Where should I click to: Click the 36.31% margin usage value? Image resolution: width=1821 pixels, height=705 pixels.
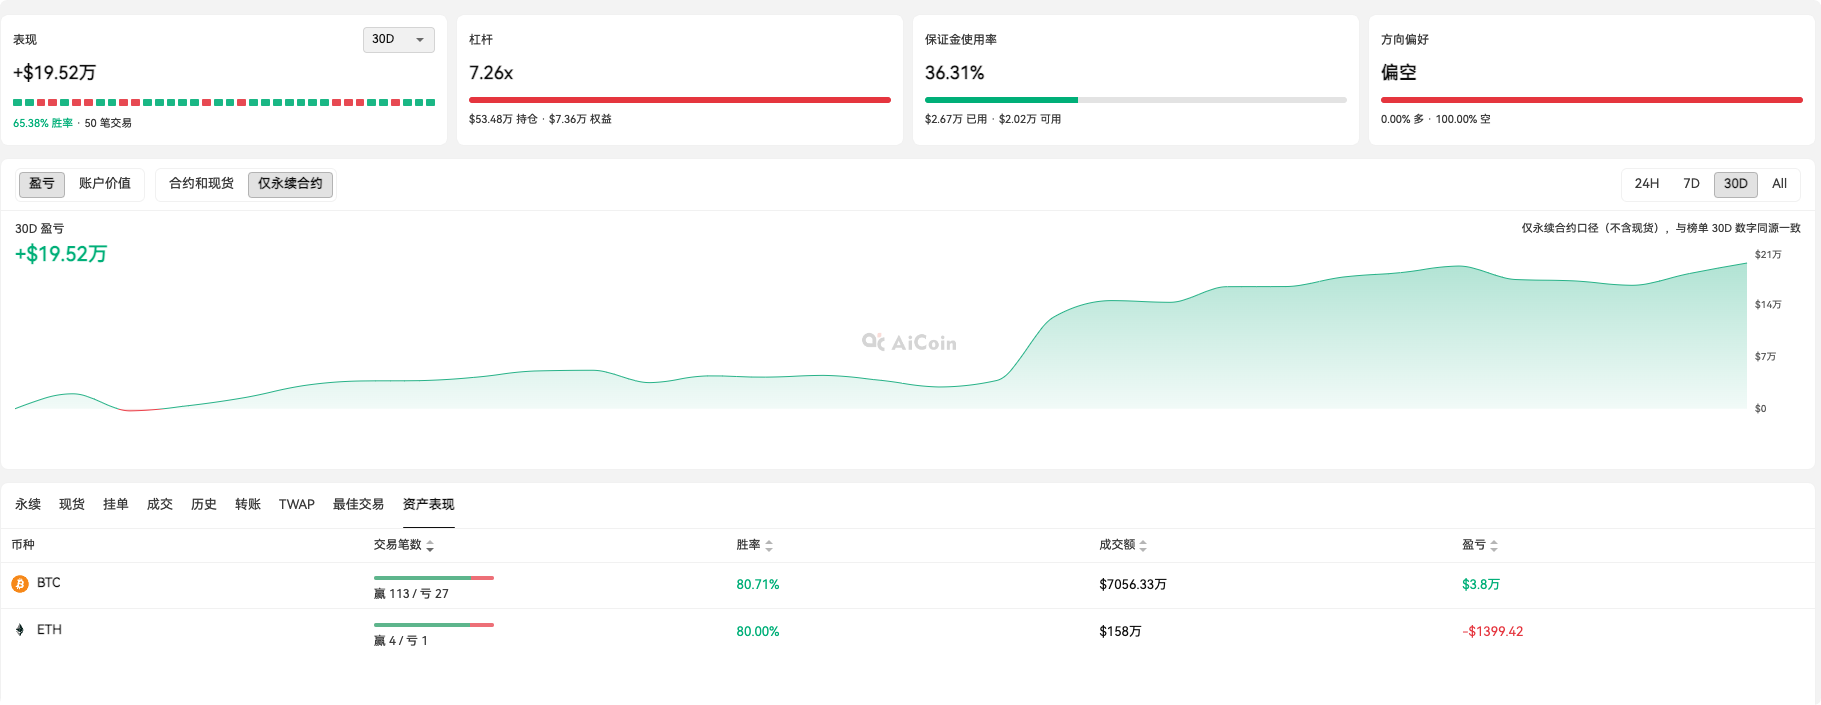click(955, 73)
